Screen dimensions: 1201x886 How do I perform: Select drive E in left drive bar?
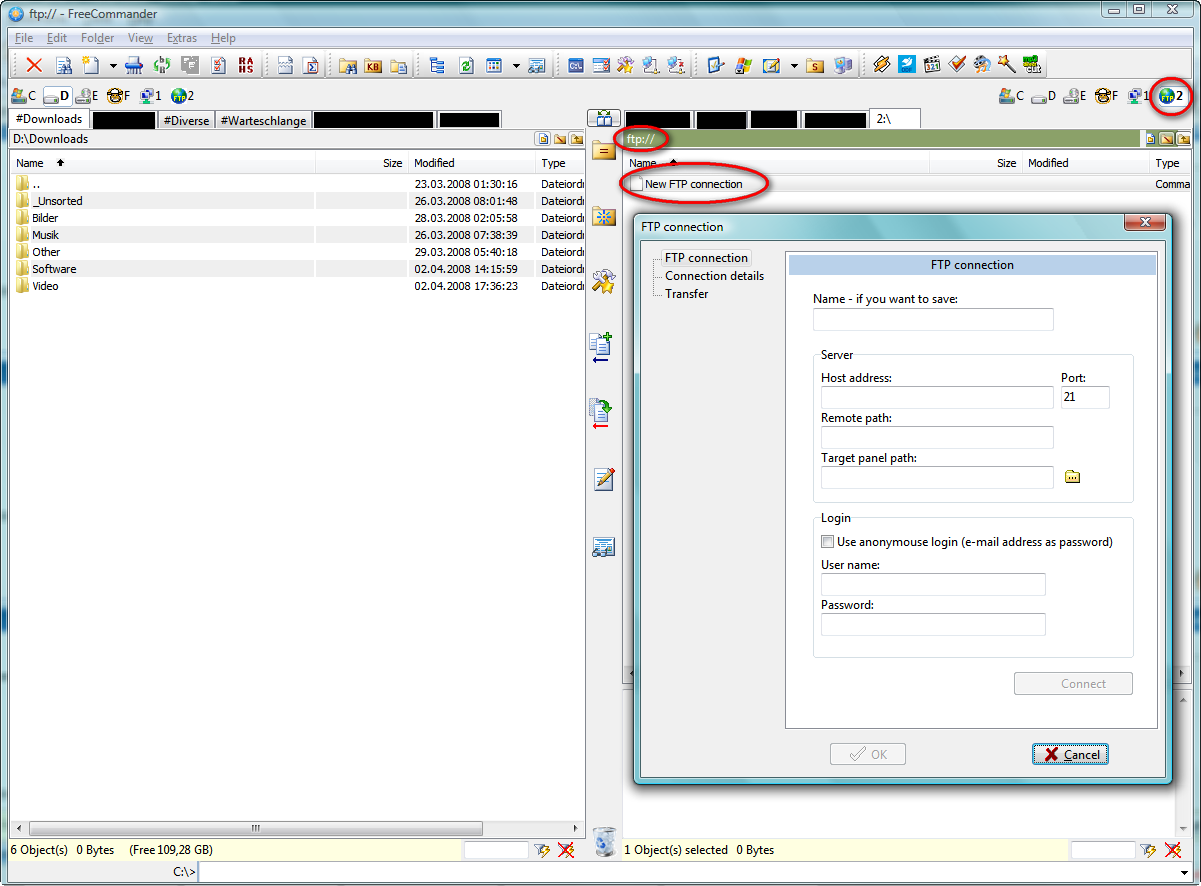(x=88, y=96)
